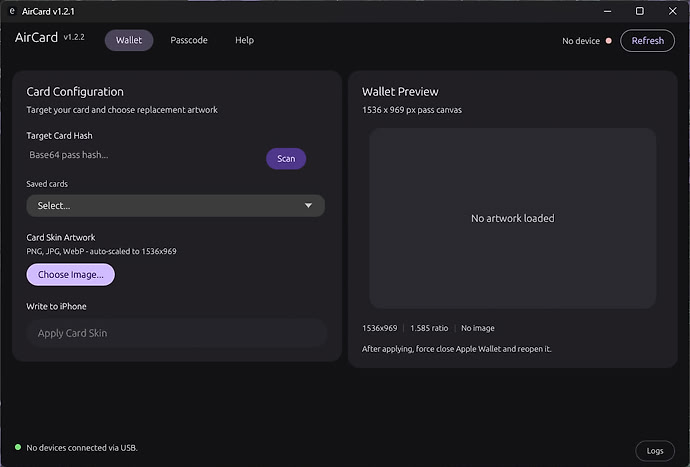Go to the Help tab
The height and width of the screenshot is (467, 690).
click(244, 40)
